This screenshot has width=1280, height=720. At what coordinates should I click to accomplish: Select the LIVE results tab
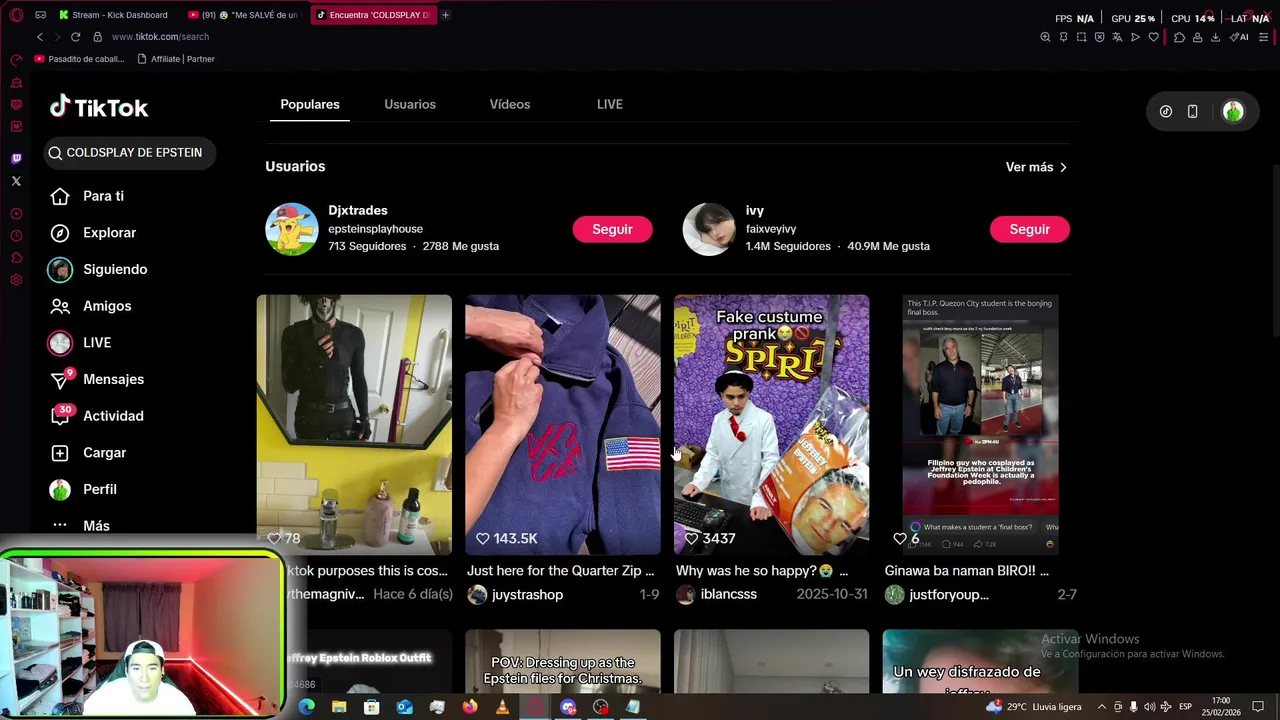[x=610, y=104]
